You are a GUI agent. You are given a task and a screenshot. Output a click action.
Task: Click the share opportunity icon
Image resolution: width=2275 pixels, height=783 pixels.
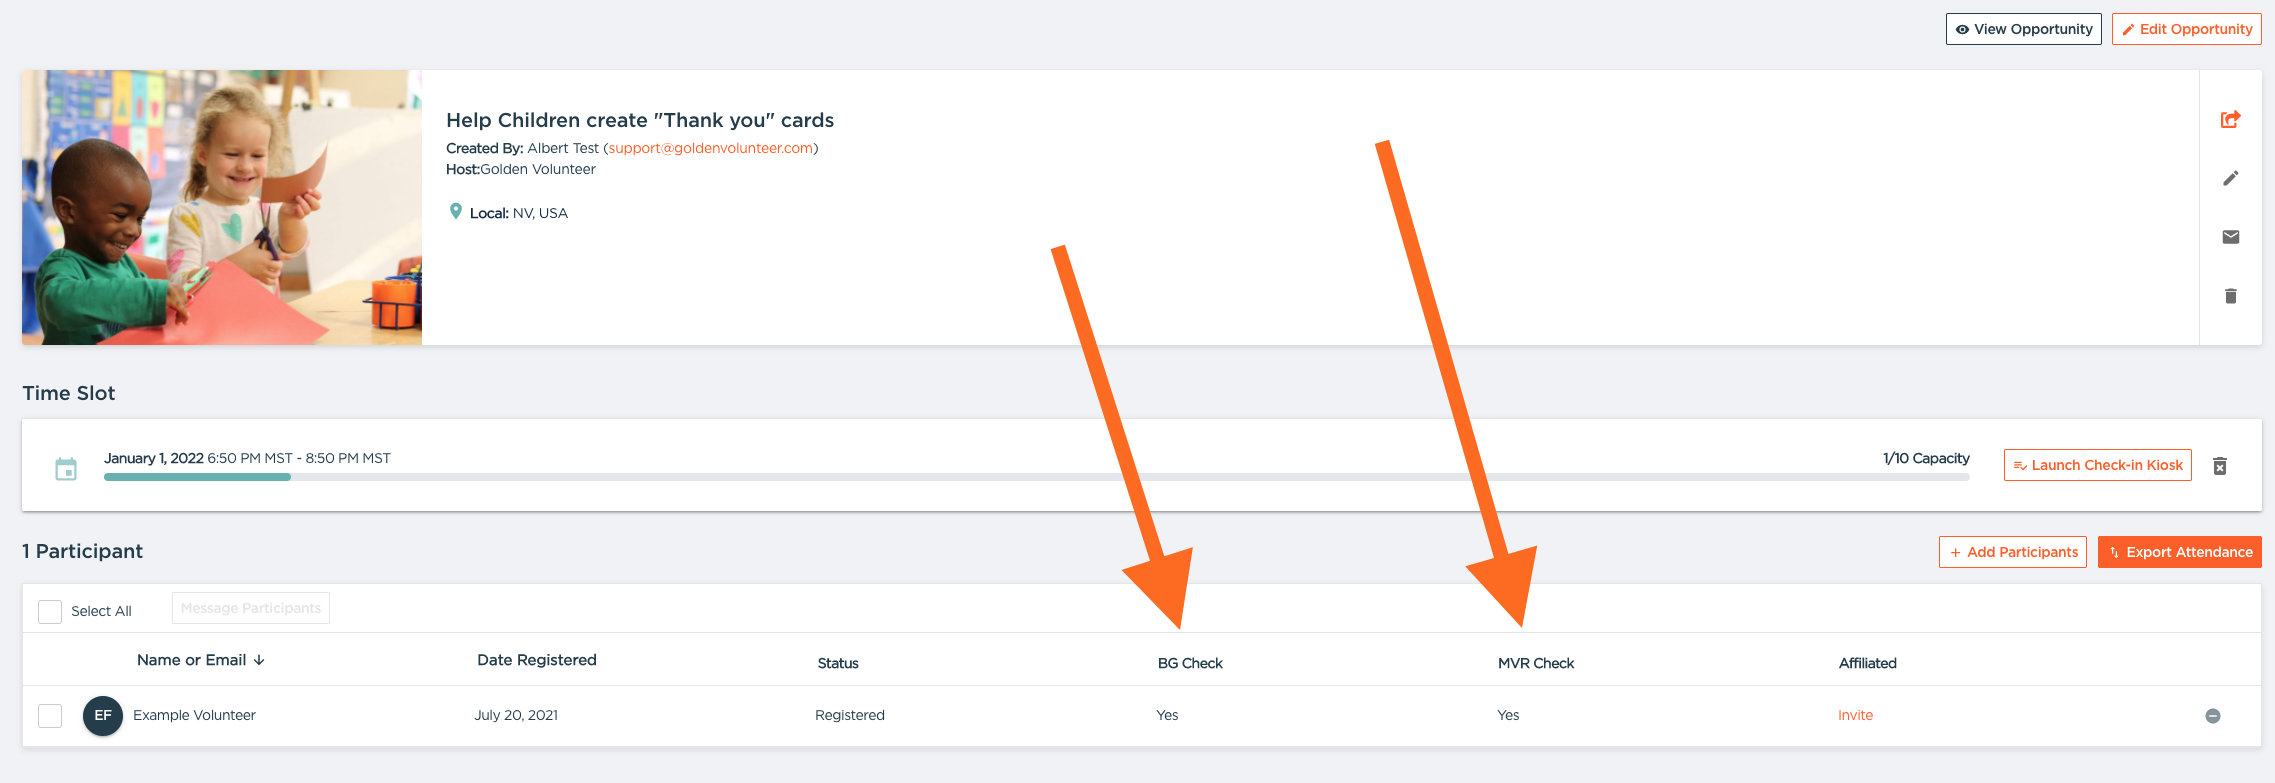pos(2230,120)
